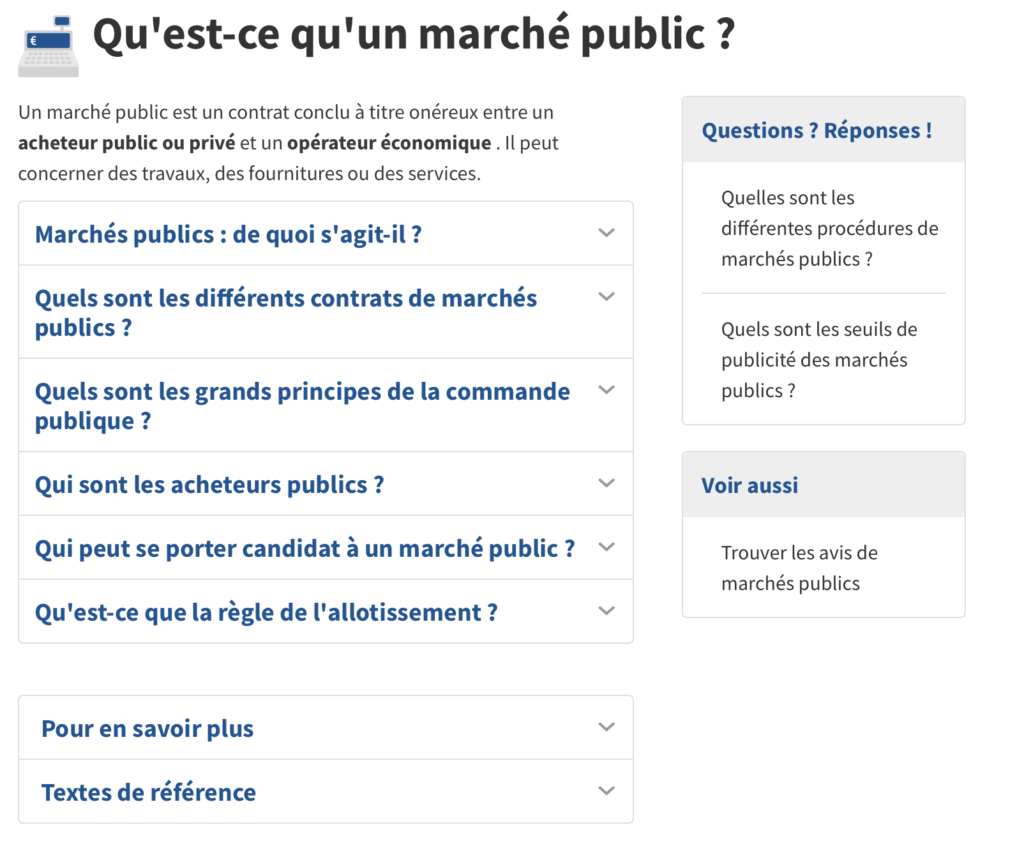Click chevron beside 'Qui sont les acheteurs publics ?'
The width and height of the screenshot is (1024, 848).
[x=606, y=483]
